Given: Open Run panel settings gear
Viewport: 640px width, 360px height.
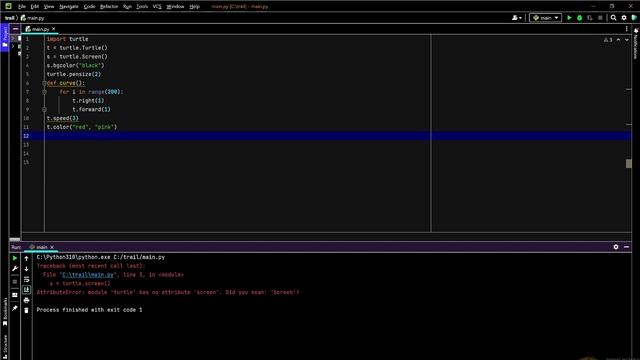Looking at the screenshot, I should click(x=616, y=247).
